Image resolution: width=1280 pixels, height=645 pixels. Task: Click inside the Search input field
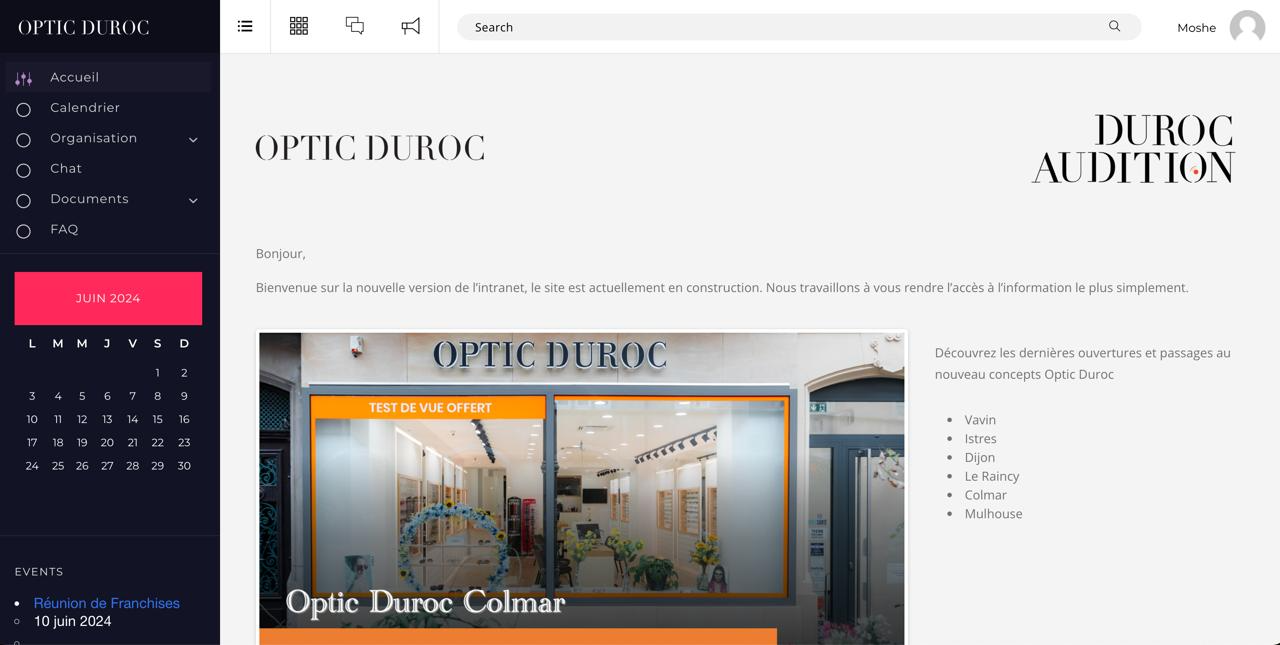point(780,27)
